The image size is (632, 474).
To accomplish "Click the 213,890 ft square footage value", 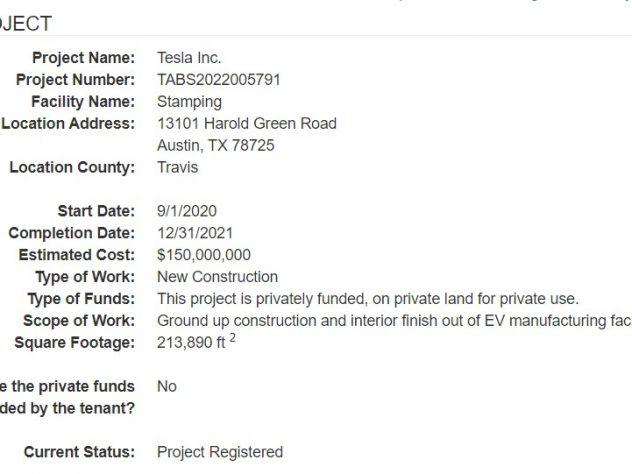I will (196, 341).
